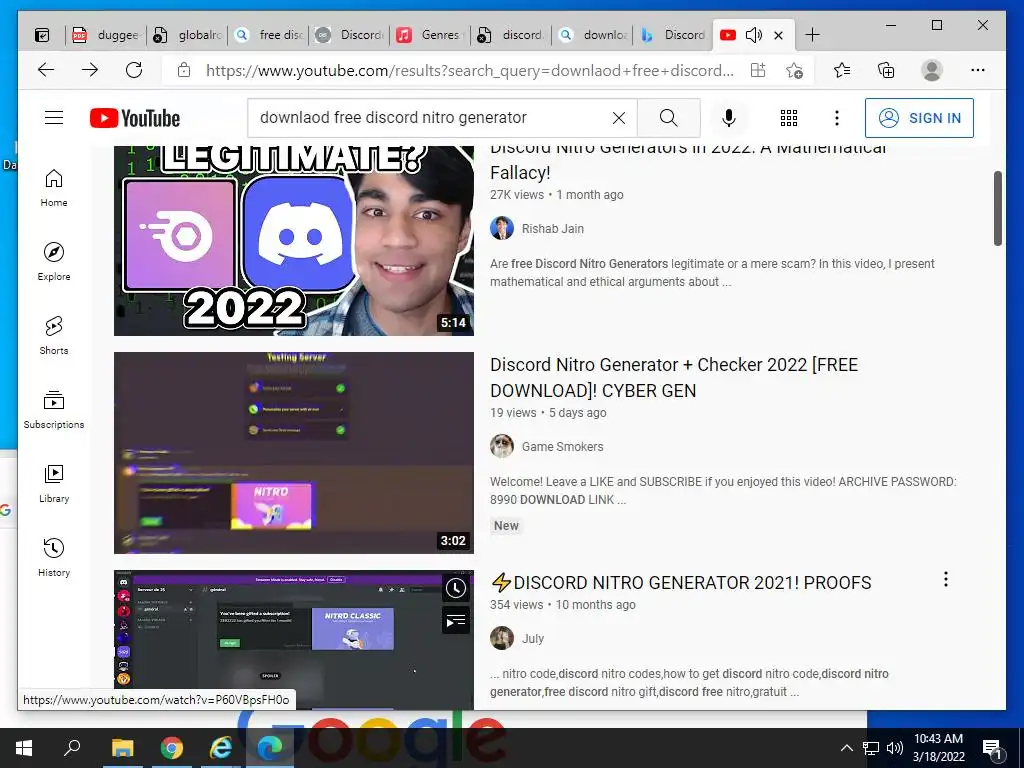
Task: Open File Explorer from the taskbar
Action: pyautogui.click(x=122, y=748)
